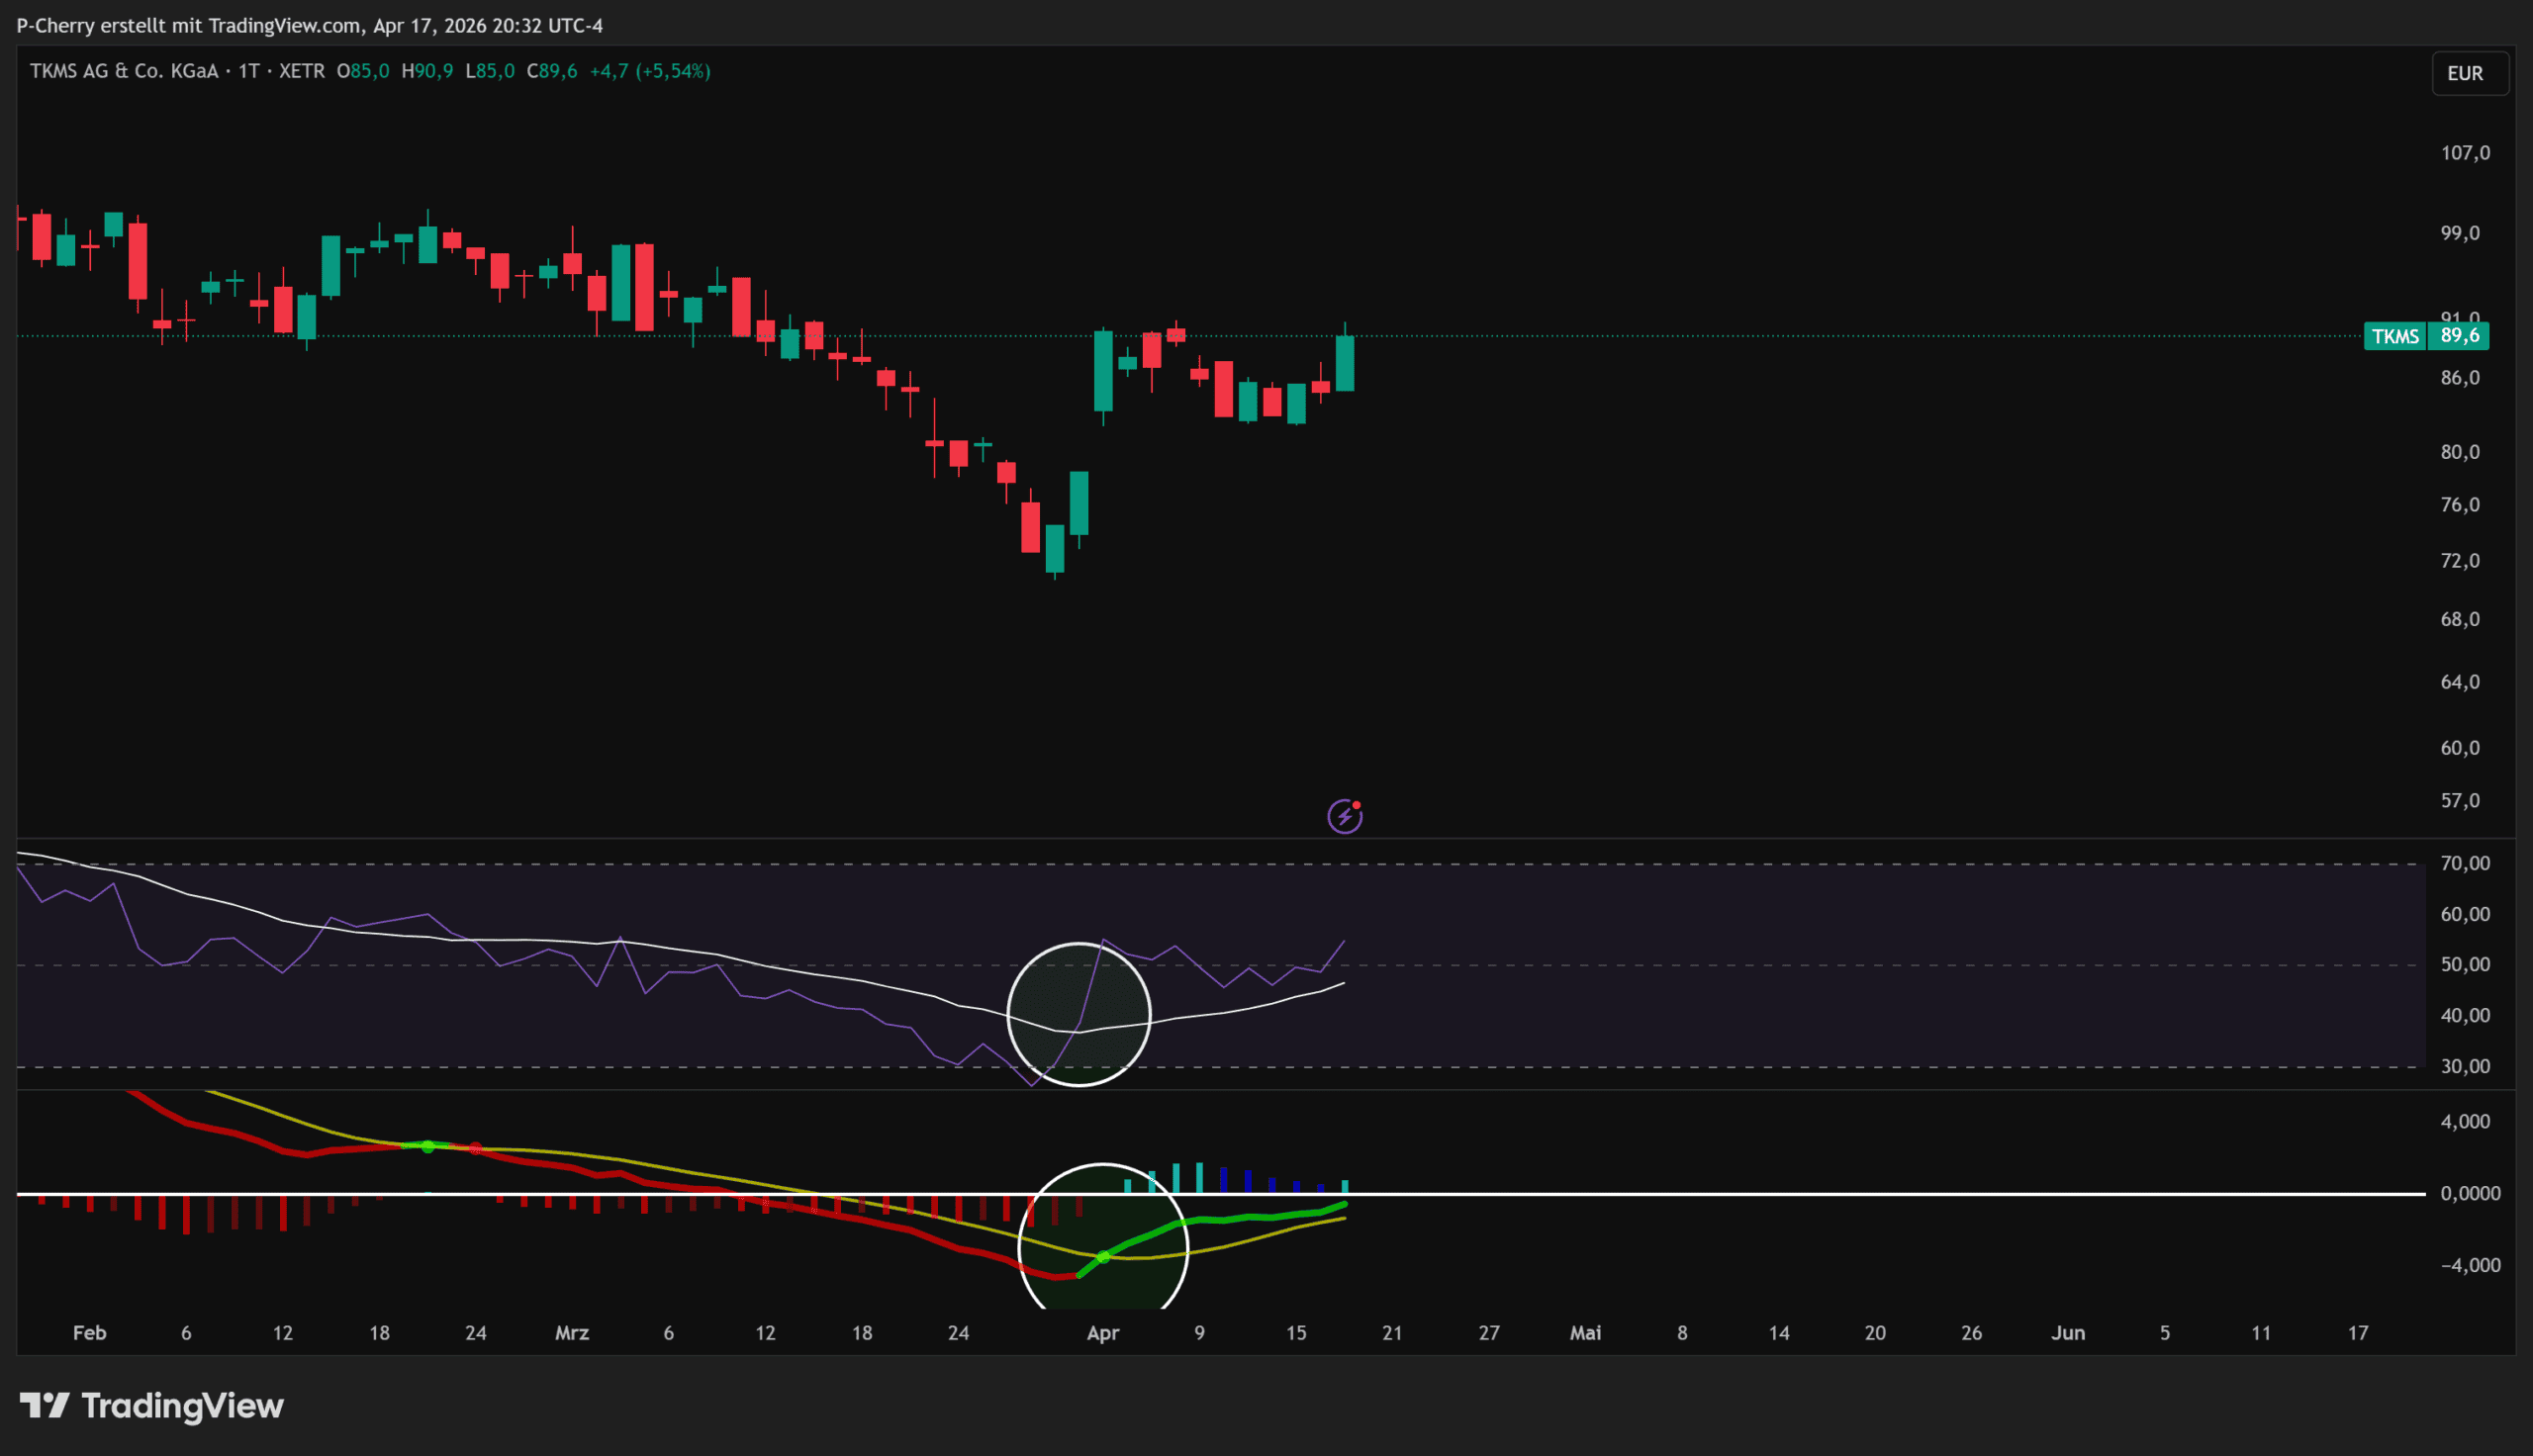The width and height of the screenshot is (2533, 1456).
Task: Click the Apr label on the time axis
Action: click(x=1102, y=1333)
